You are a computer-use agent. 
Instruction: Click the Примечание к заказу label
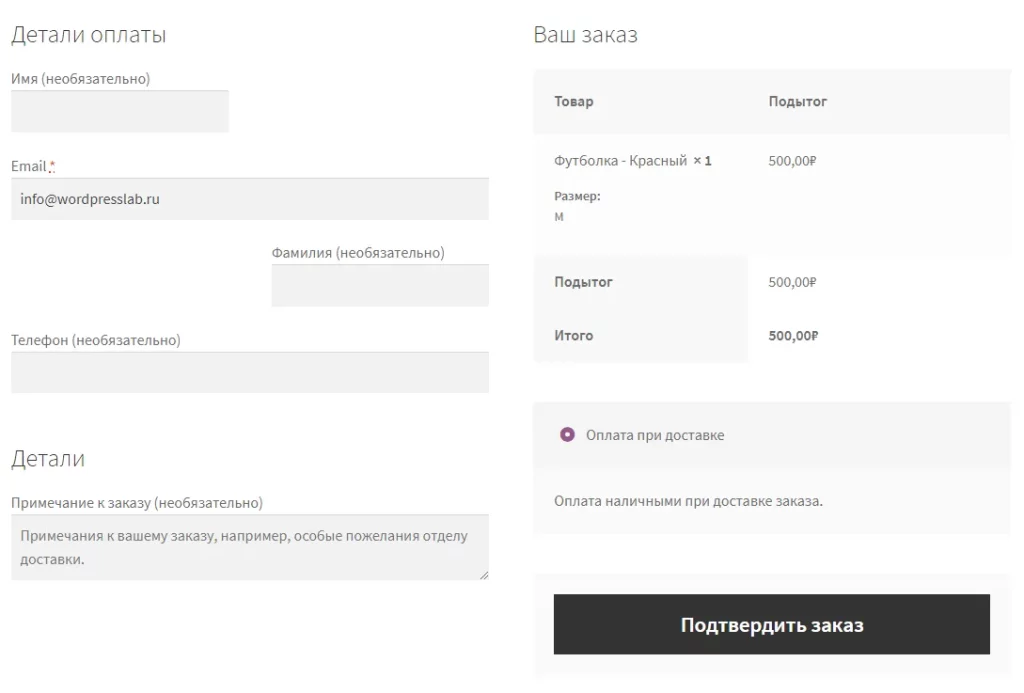click(137, 503)
